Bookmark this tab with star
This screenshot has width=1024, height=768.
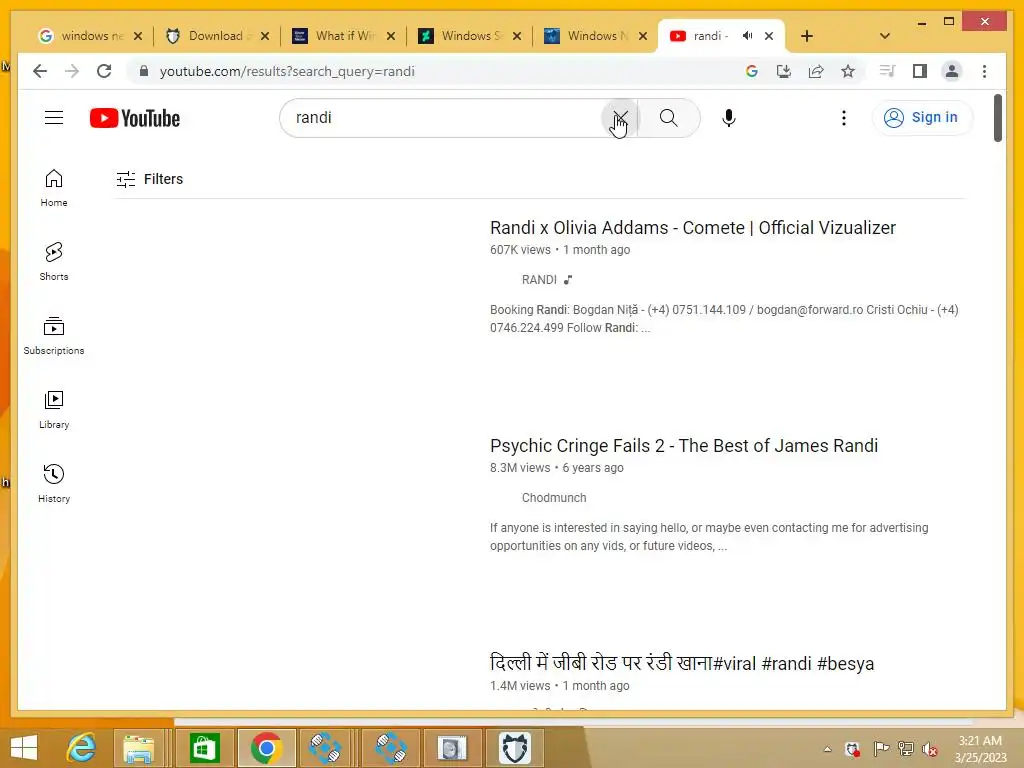tap(848, 71)
